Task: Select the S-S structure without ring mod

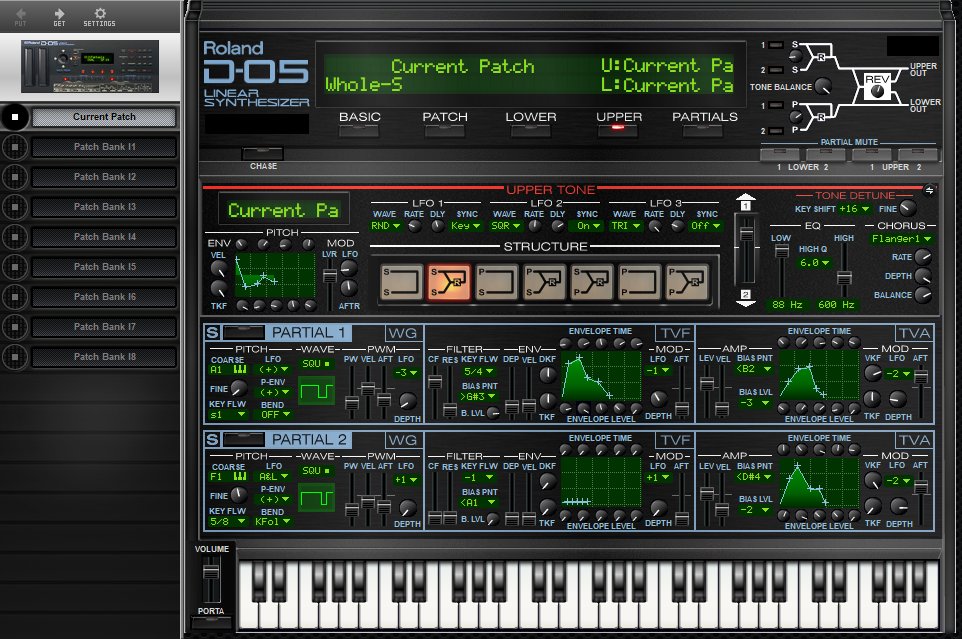Action: point(402,281)
